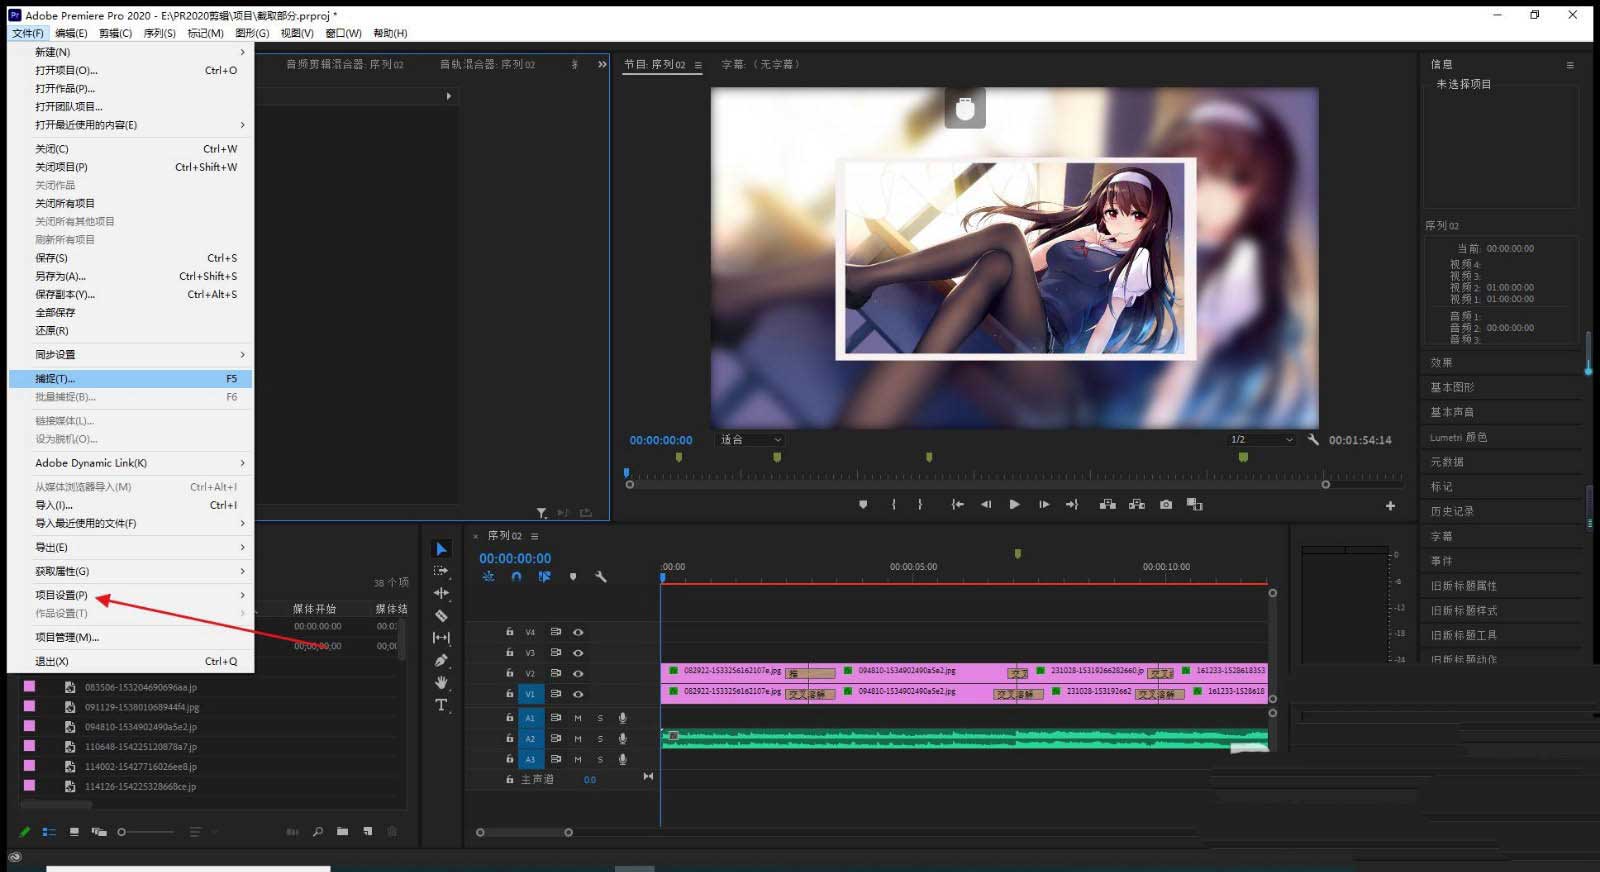The width and height of the screenshot is (1600, 872).
Task: Select the Pen tool in the tools panel
Action: coord(441,660)
